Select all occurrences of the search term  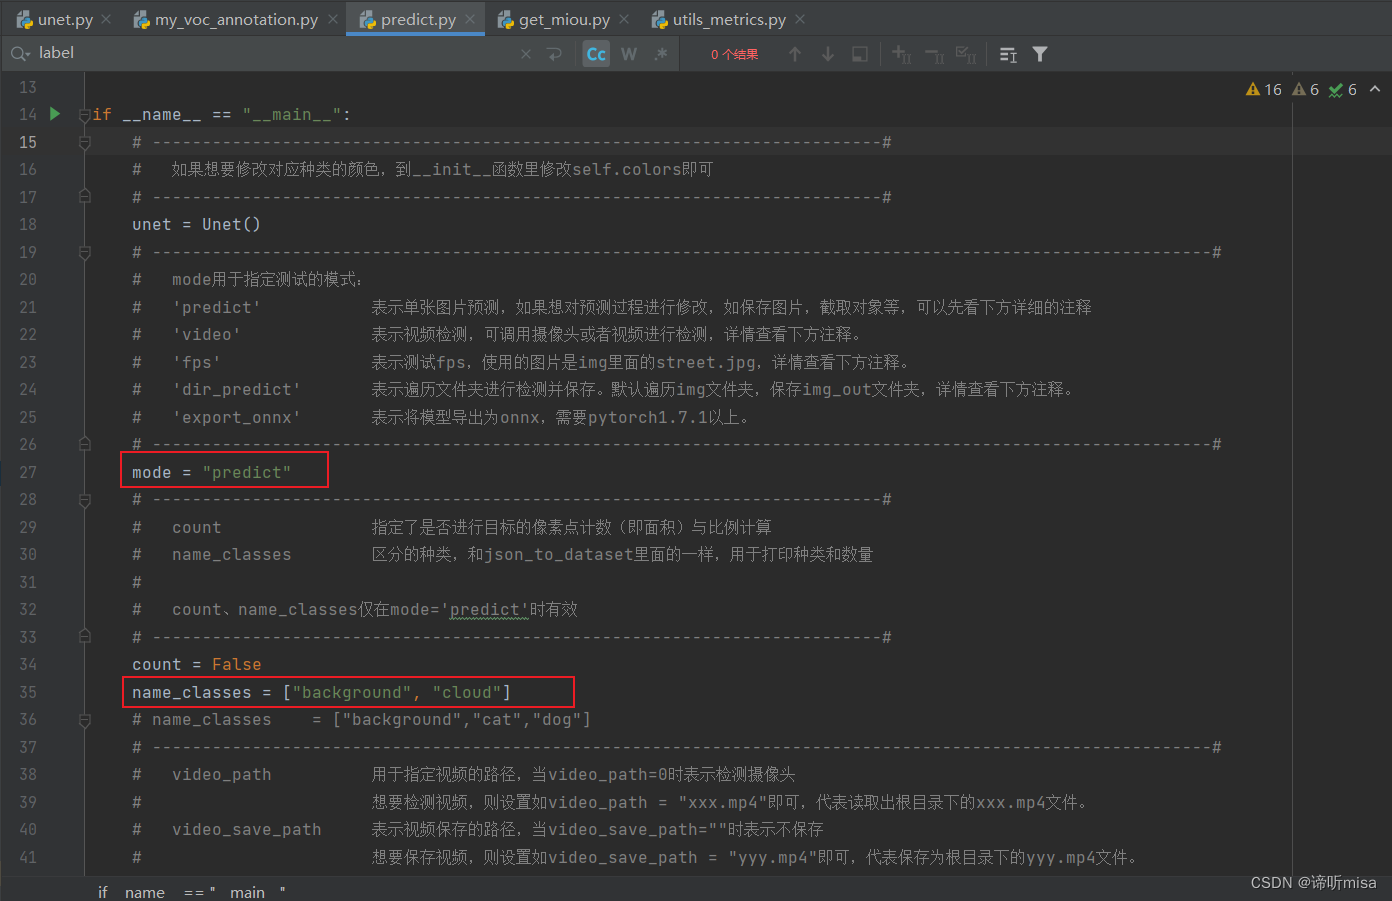tap(965, 53)
